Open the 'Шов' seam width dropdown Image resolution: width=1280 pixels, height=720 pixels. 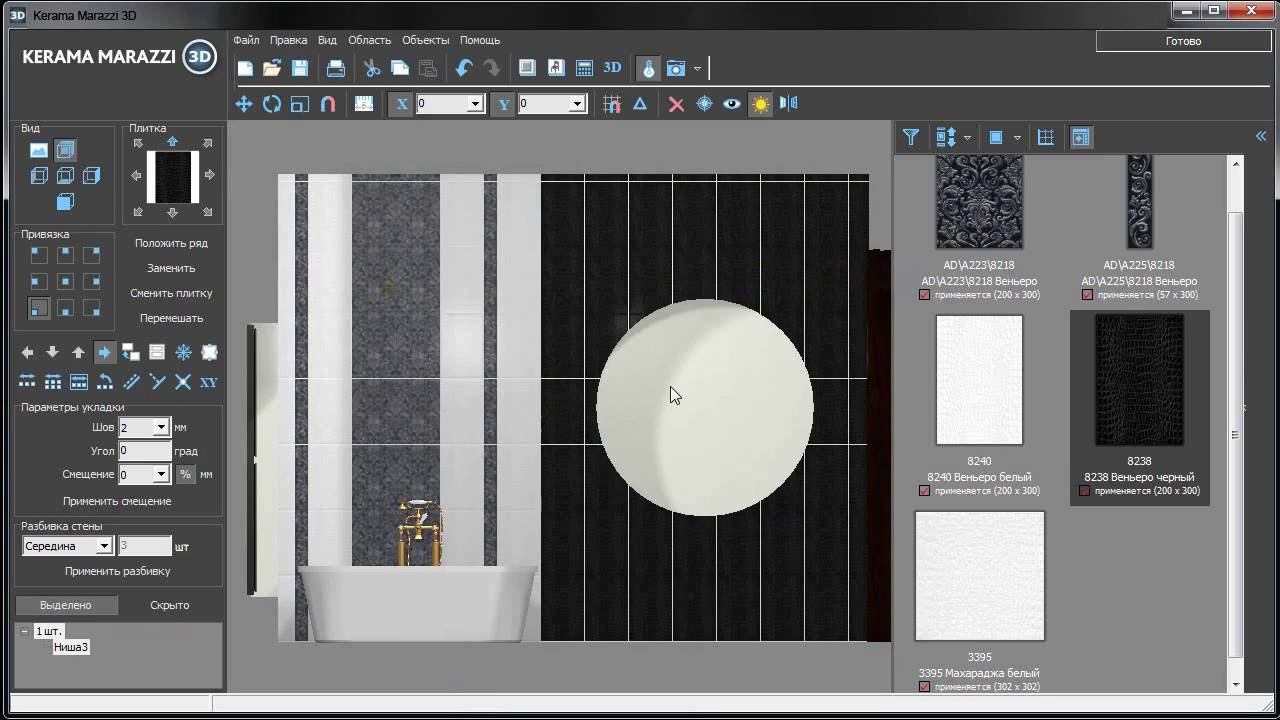point(160,427)
